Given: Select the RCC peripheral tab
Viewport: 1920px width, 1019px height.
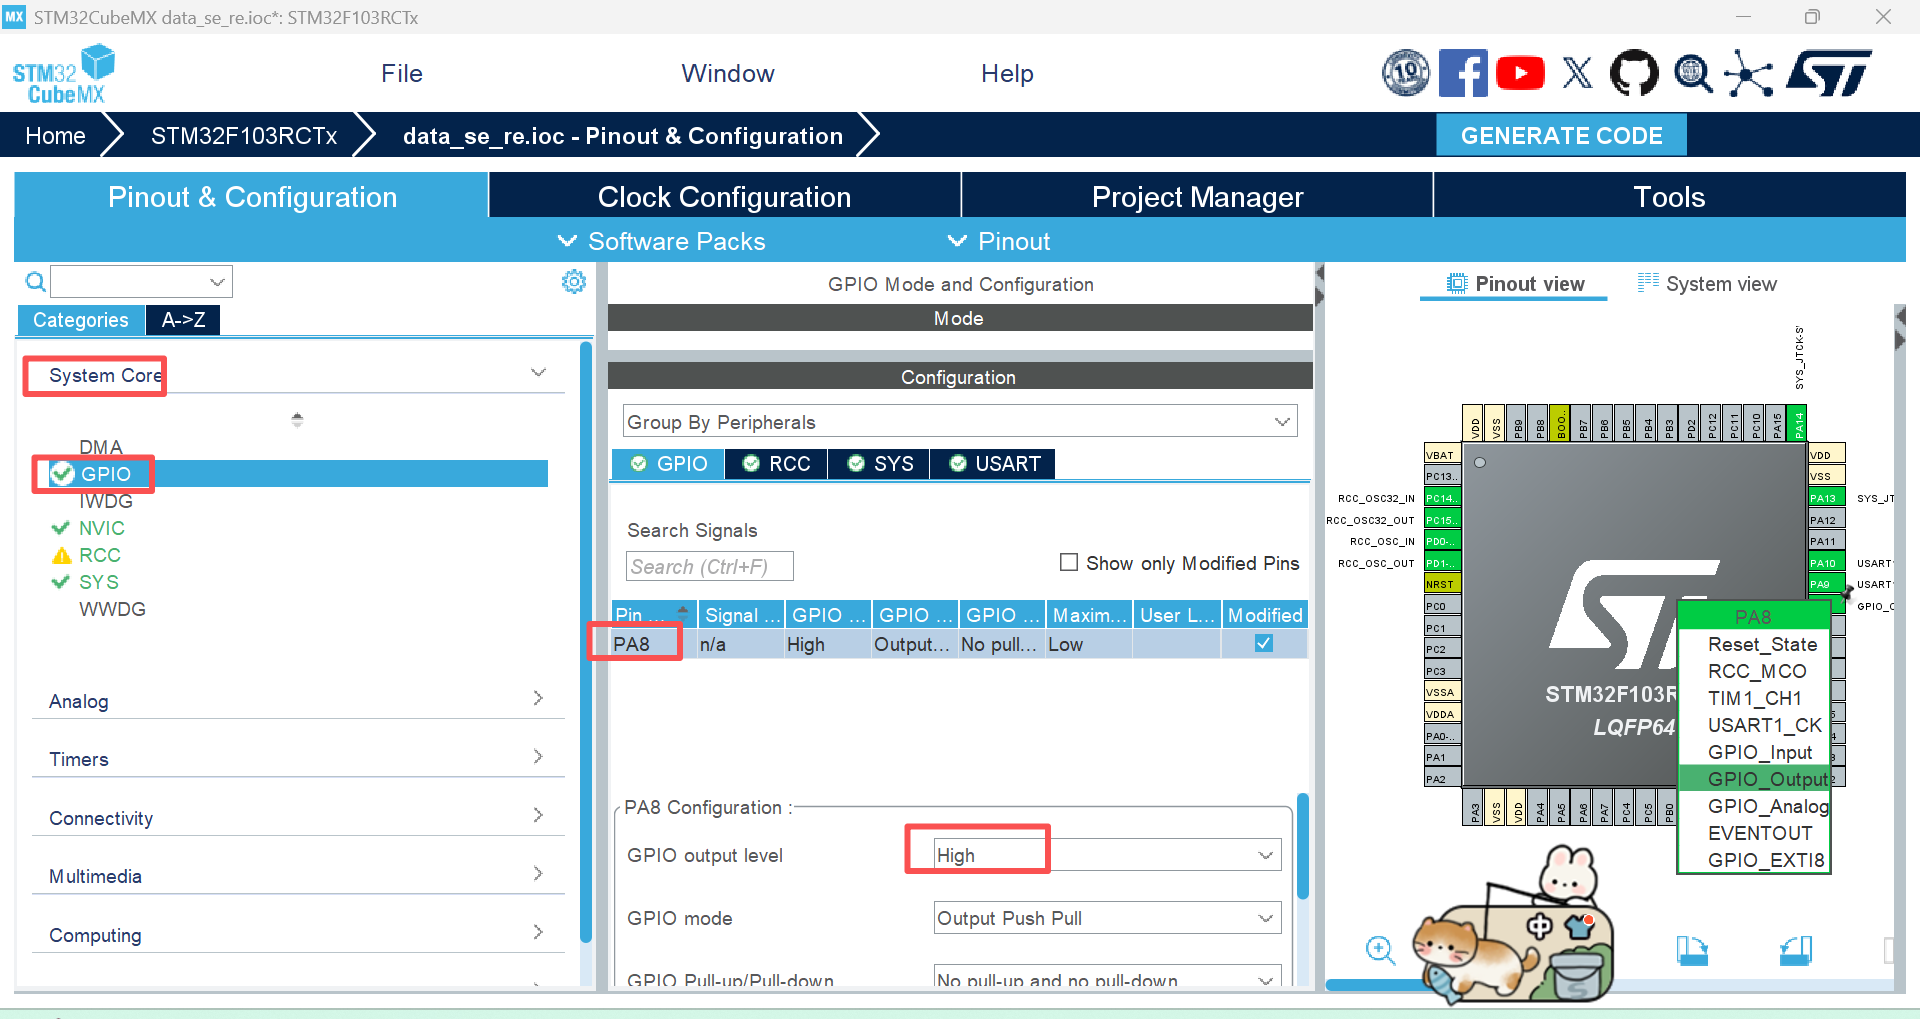Looking at the screenshot, I should 777,464.
